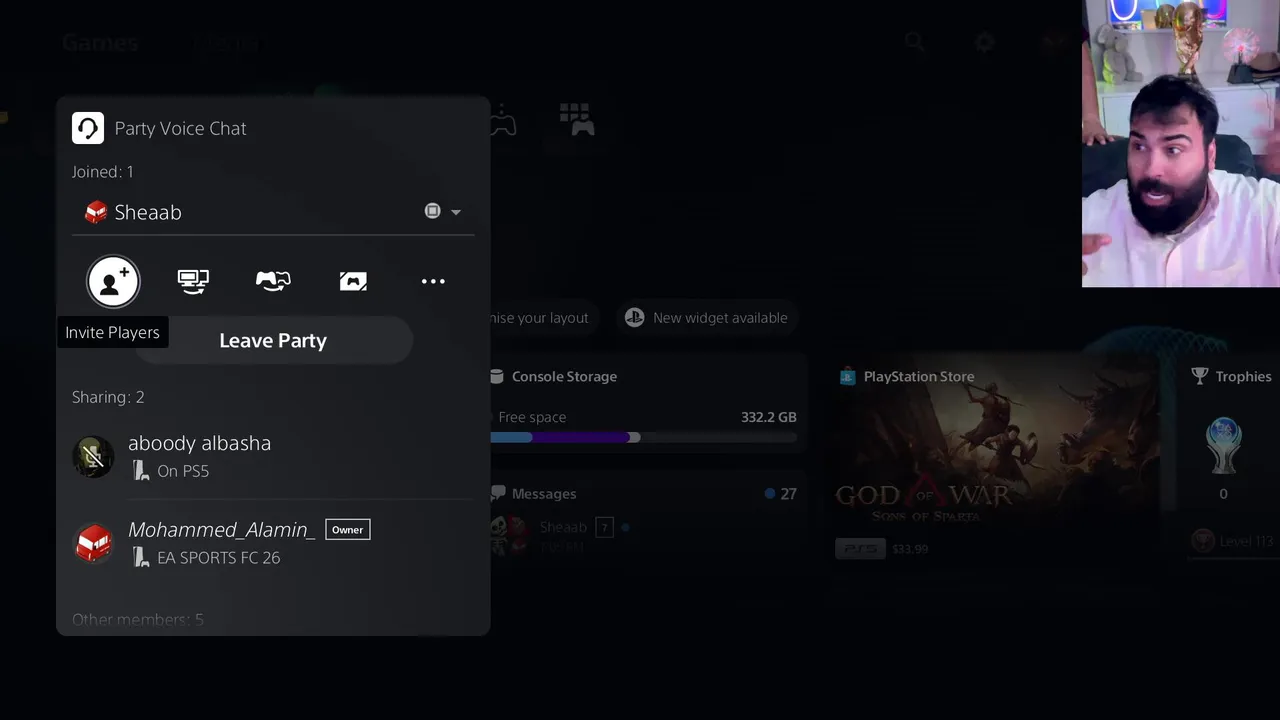This screenshot has height=720, width=1280.
Task: Click the Trophies cup icon
Action: point(1200,376)
